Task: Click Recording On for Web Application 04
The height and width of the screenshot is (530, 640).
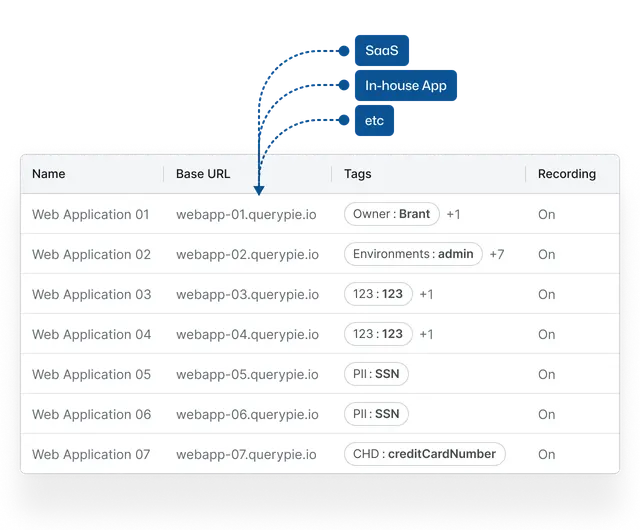Action: pyautogui.click(x=547, y=334)
